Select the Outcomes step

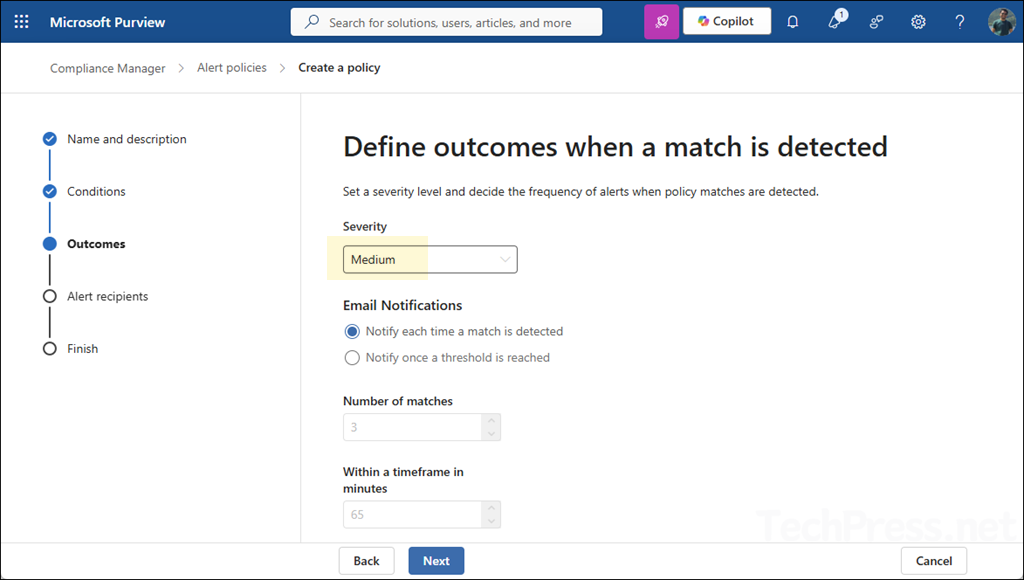(x=96, y=244)
